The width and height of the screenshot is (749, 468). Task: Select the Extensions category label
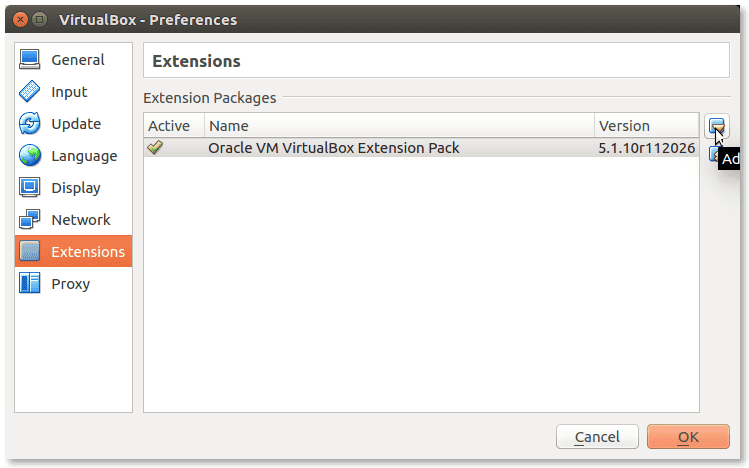(88, 252)
